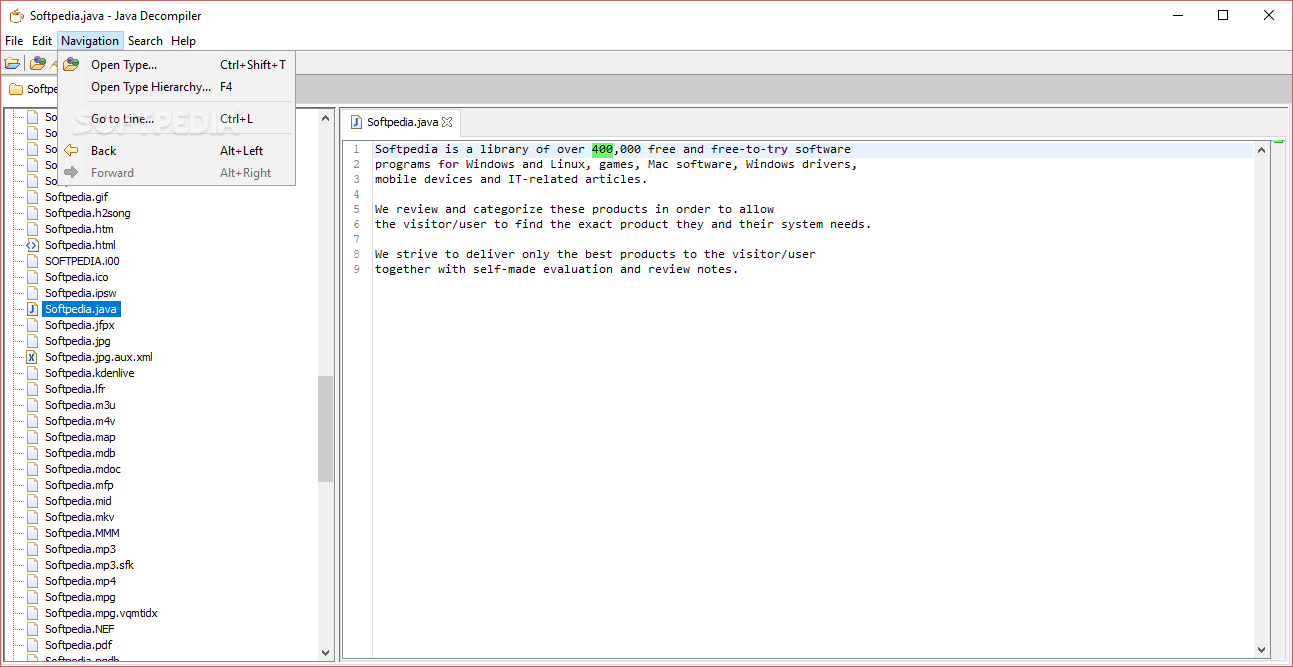Image resolution: width=1293 pixels, height=667 pixels.
Task: Click the editor scroll down arrow
Action: (x=1262, y=649)
